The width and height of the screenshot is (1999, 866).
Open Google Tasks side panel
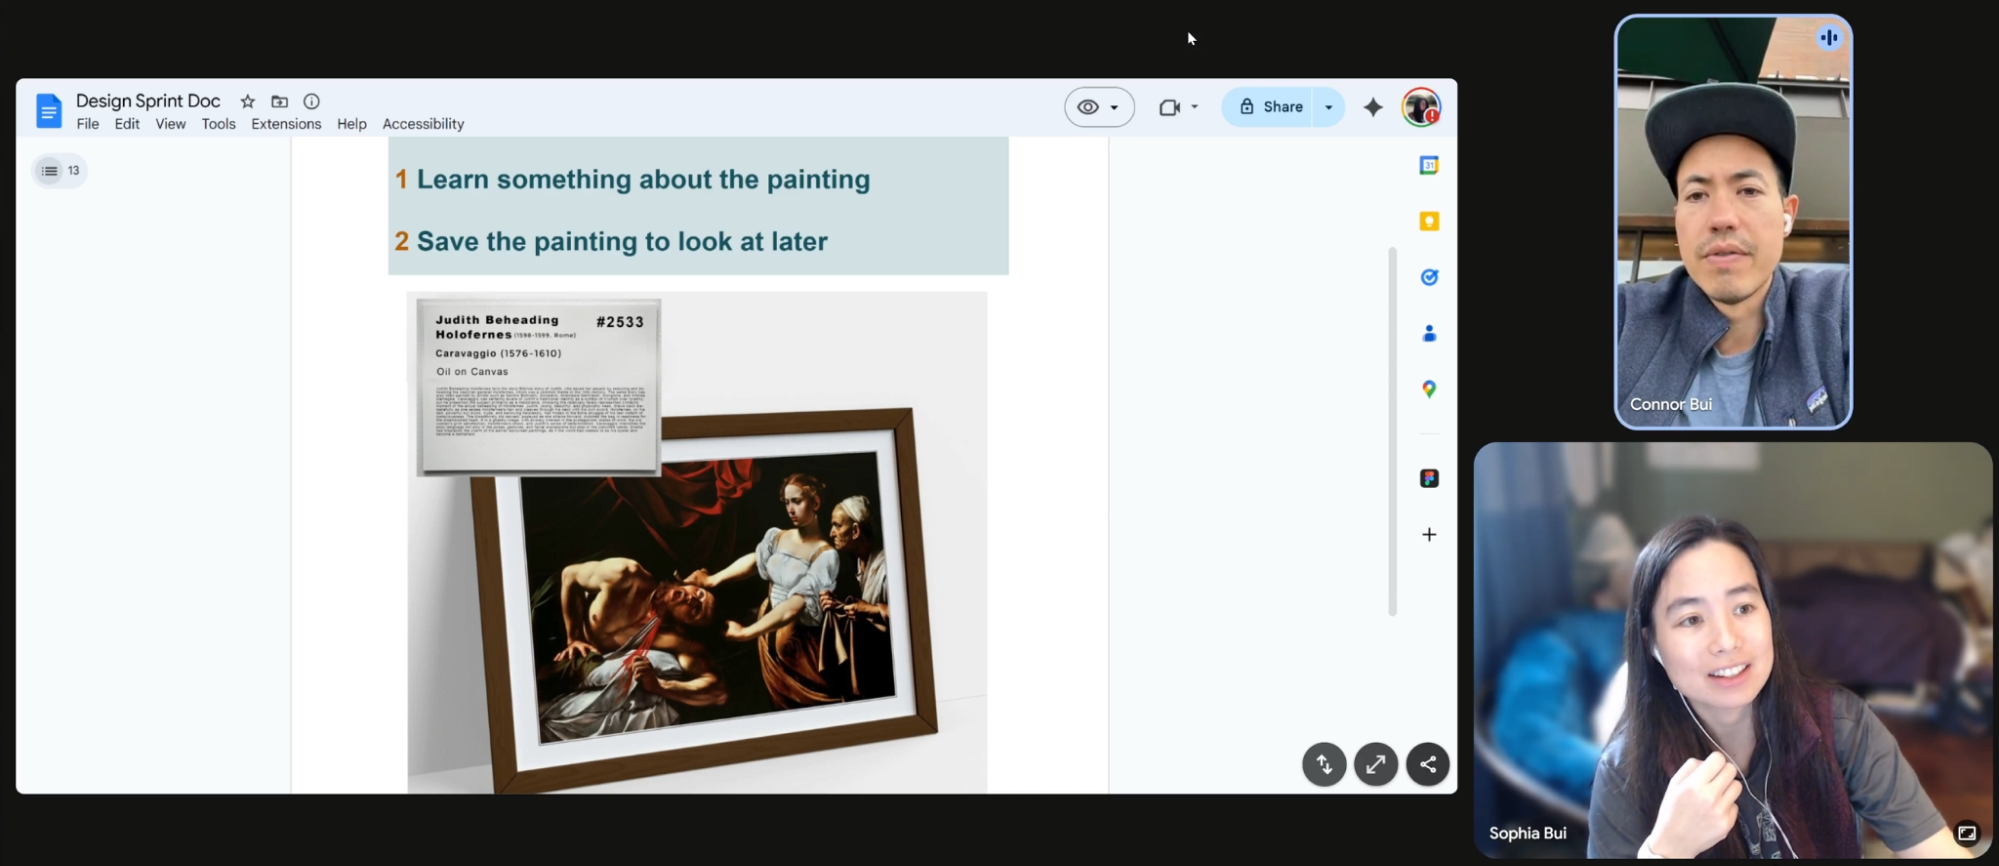coord(1429,277)
